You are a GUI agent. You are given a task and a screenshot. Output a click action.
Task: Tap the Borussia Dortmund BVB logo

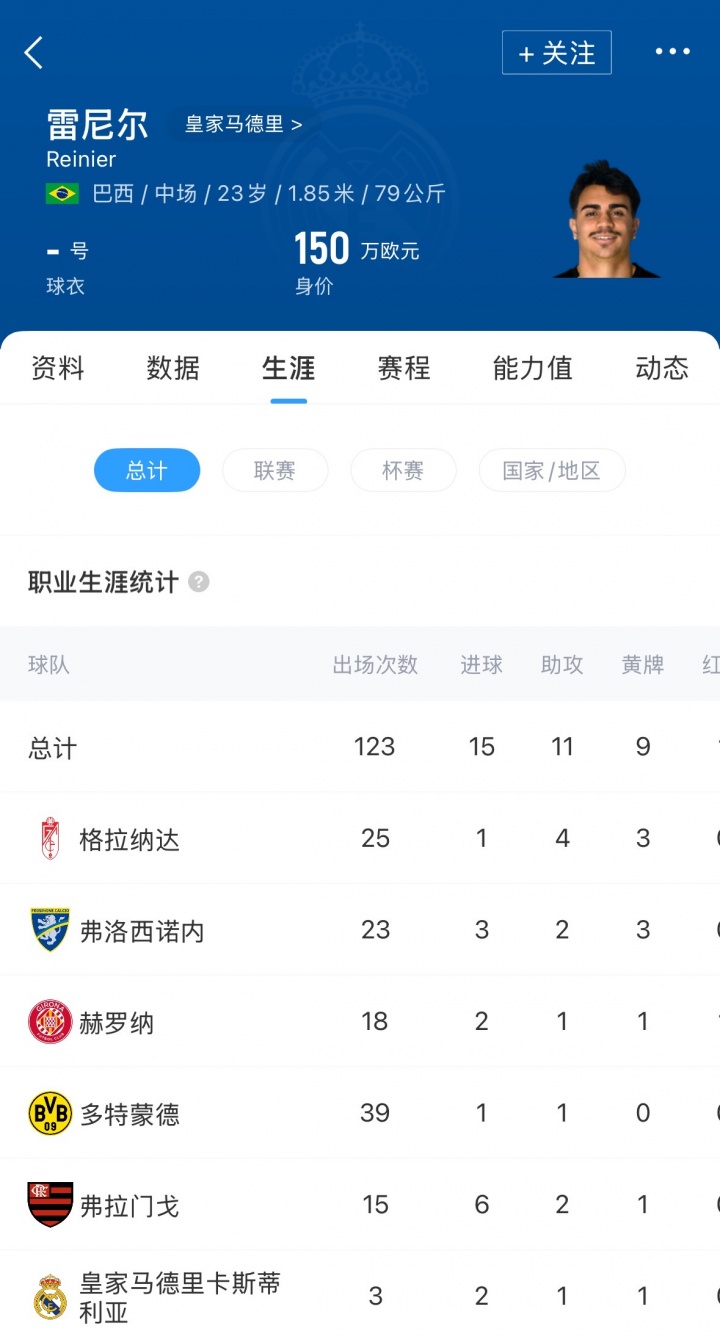(50, 1114)
